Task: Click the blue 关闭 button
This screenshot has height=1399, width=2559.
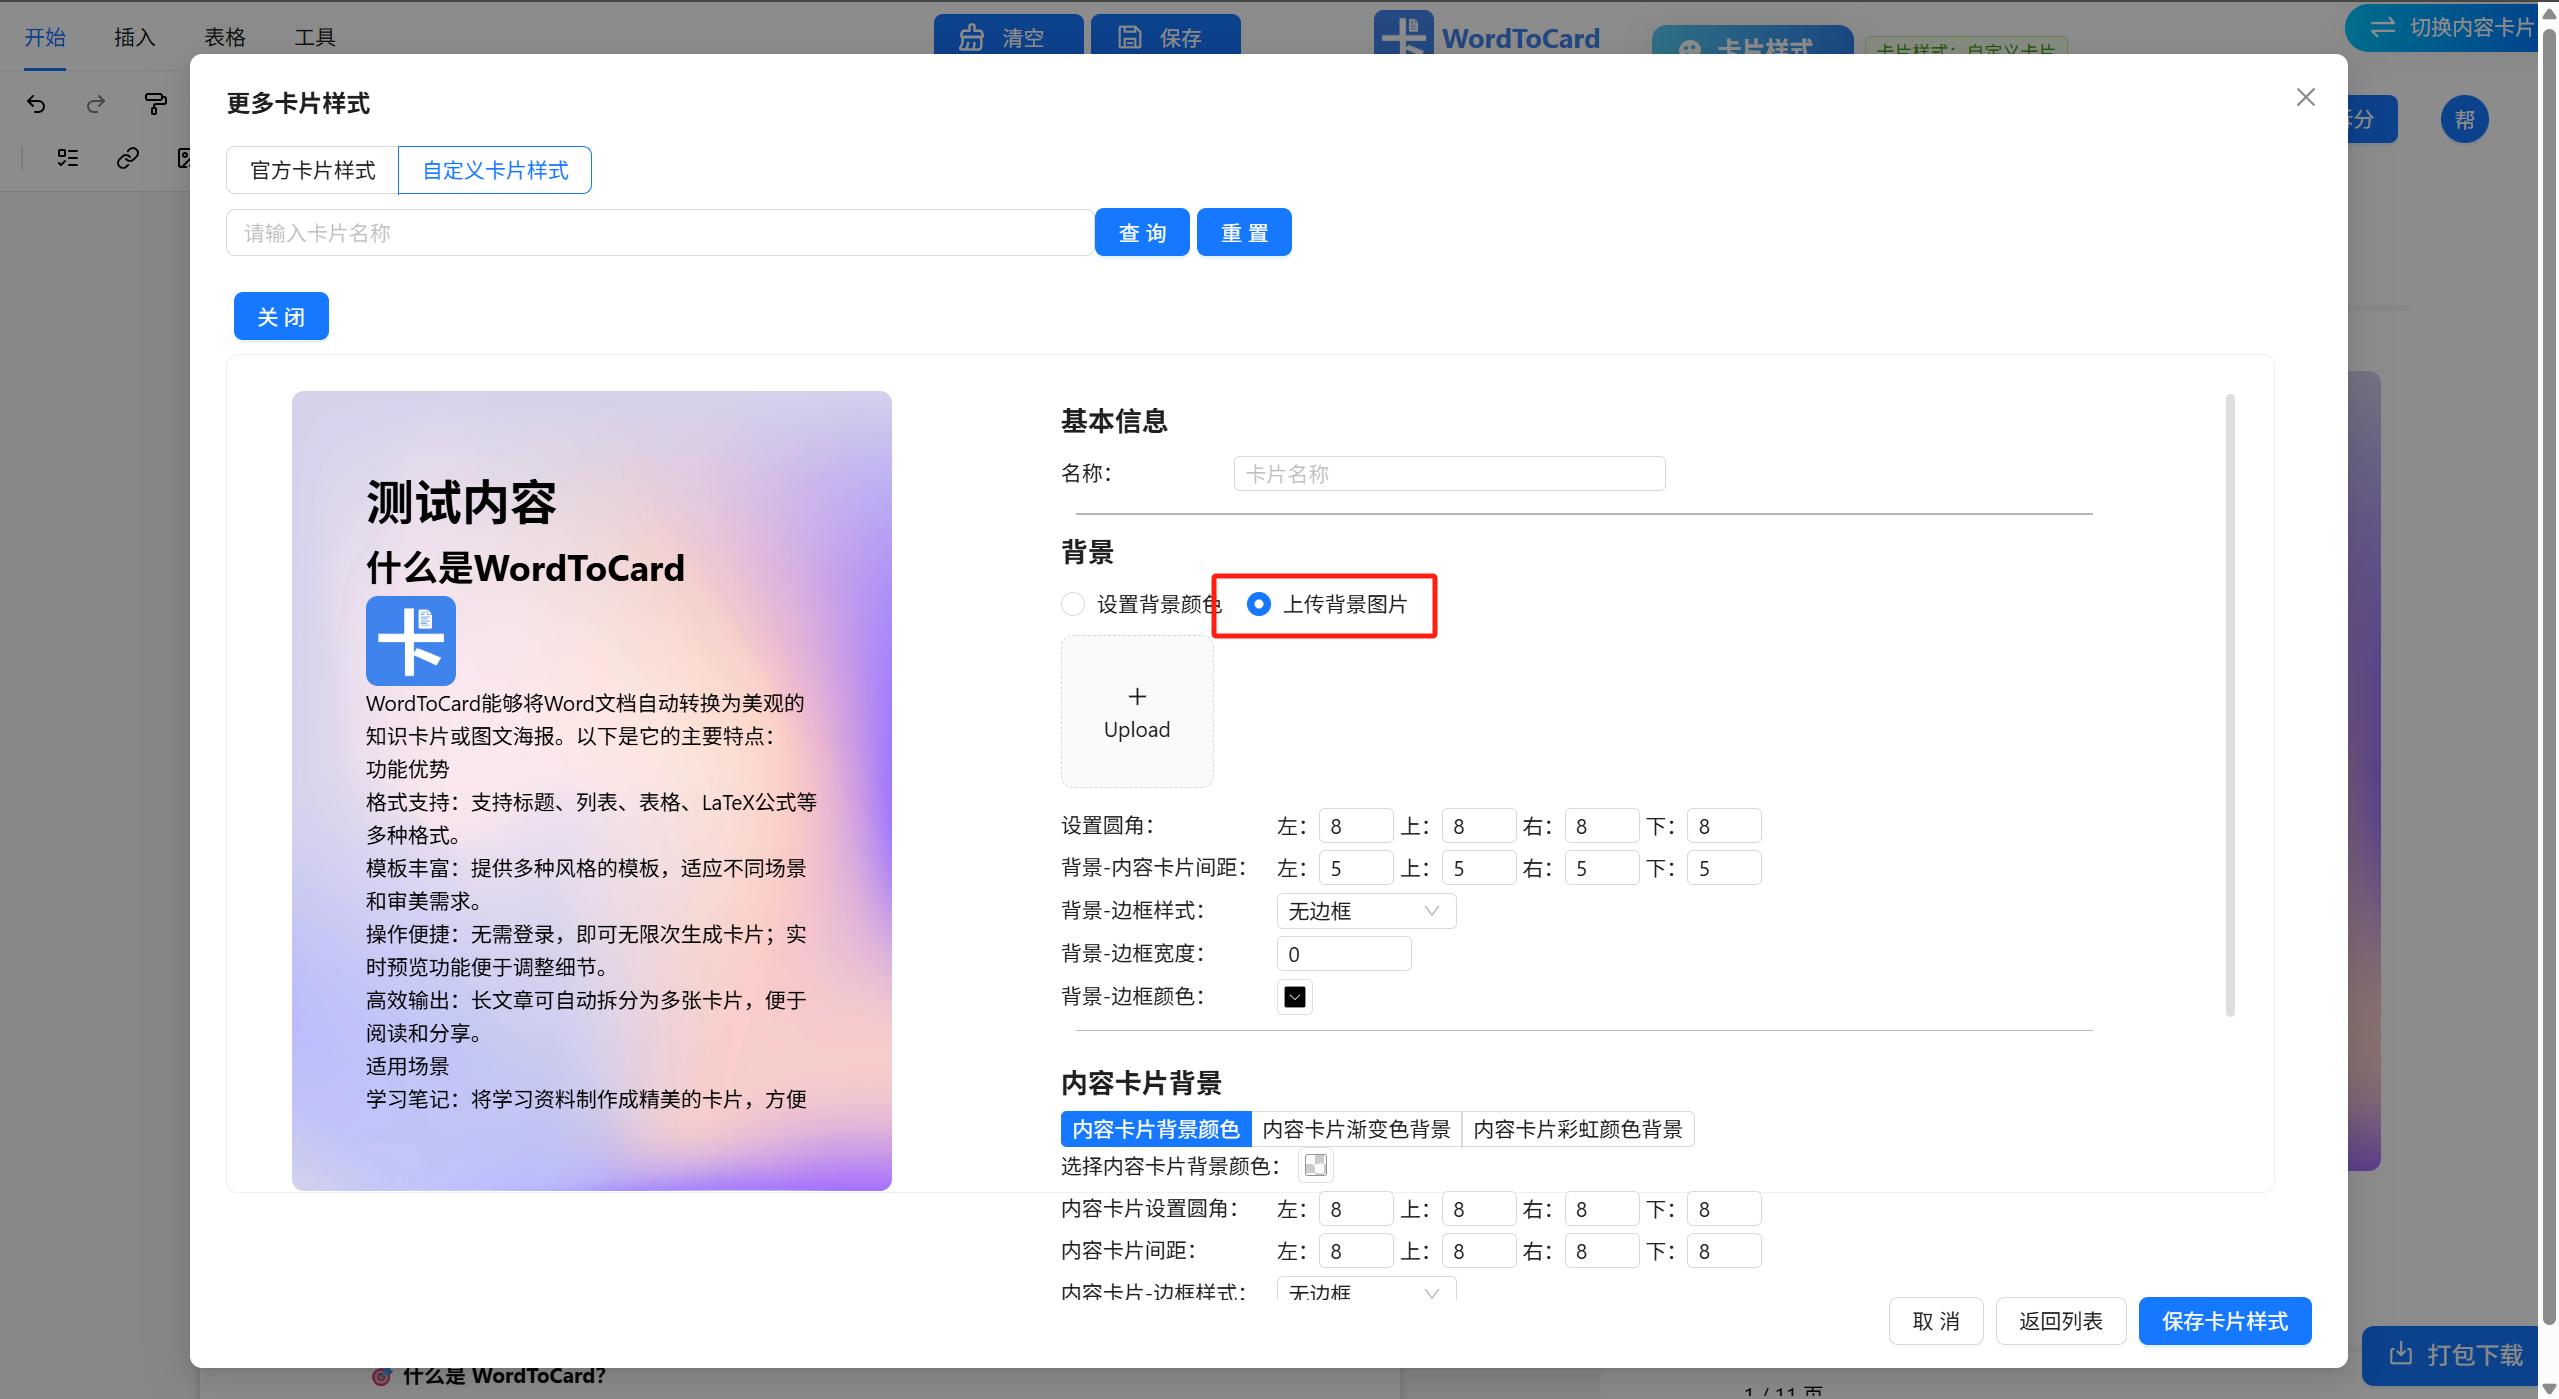Action: click(x=281, y=316)
